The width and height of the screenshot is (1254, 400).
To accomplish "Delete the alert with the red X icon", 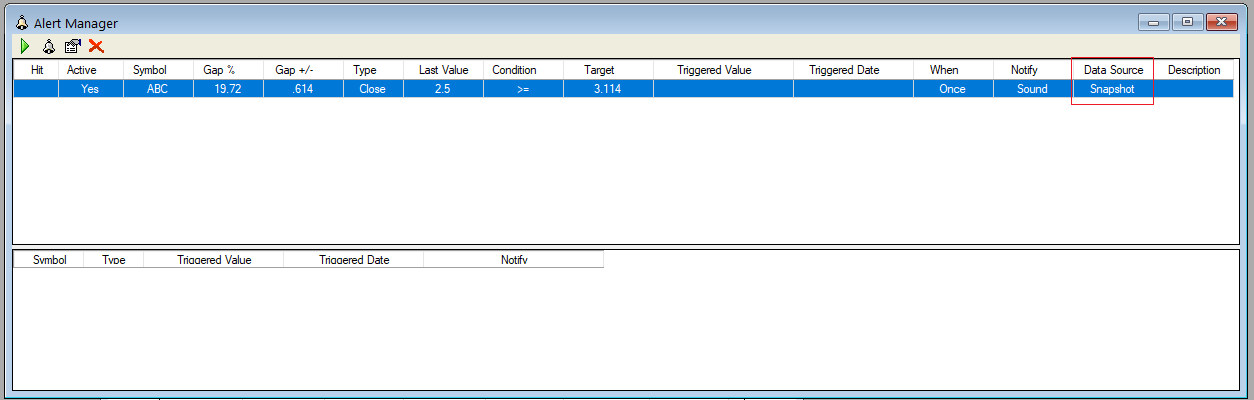I will click(96, 46).
